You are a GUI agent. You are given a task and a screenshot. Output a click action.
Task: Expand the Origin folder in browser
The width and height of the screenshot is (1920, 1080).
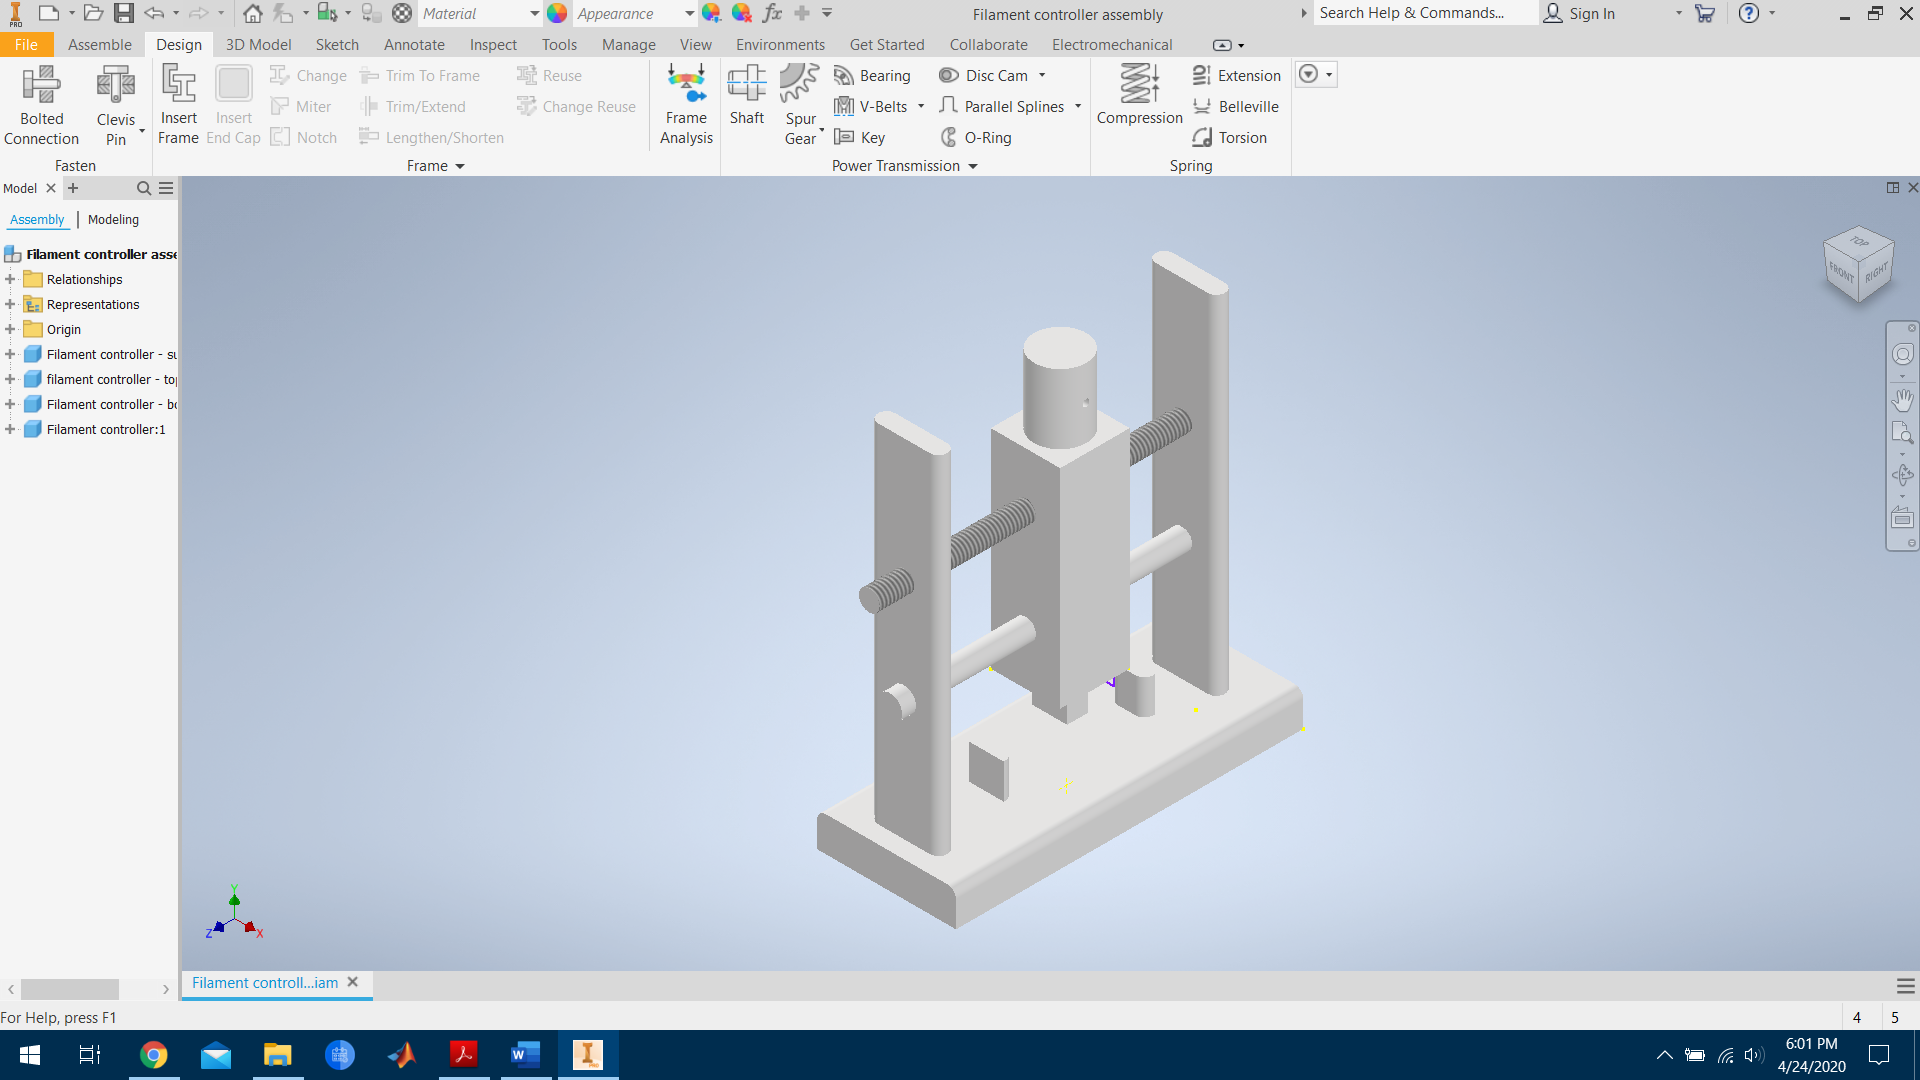10,330
